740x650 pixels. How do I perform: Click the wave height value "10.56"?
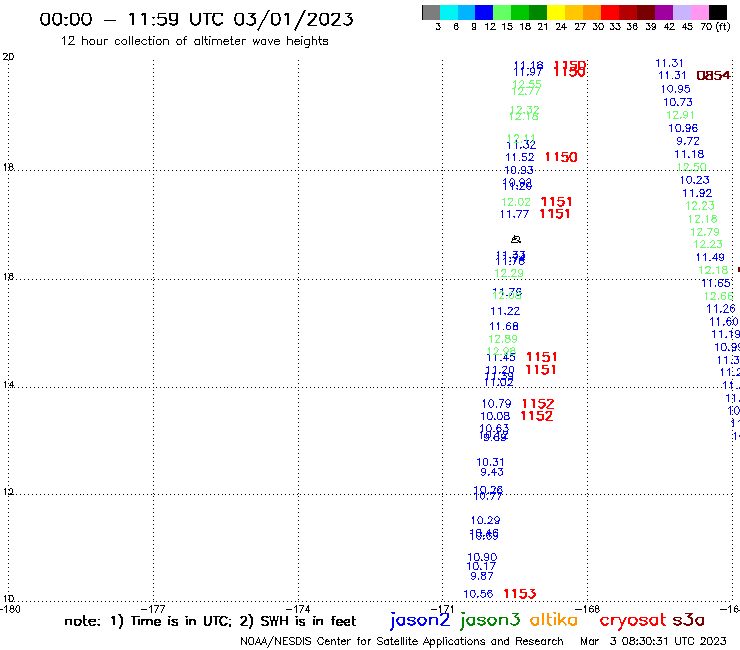[x=478, y=594]
